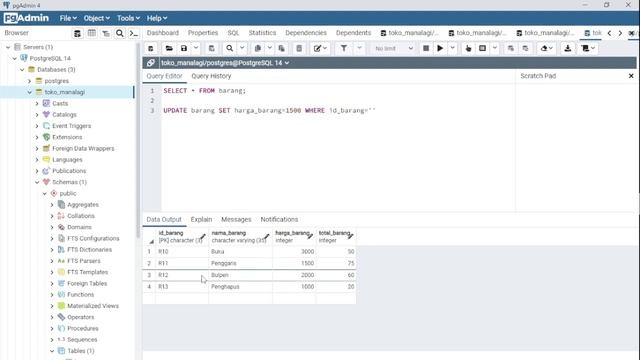The image size is (640, 360).
Task: Collapse the Schemas (1) node
Action: pyautogui.click(x=37, y=182)
